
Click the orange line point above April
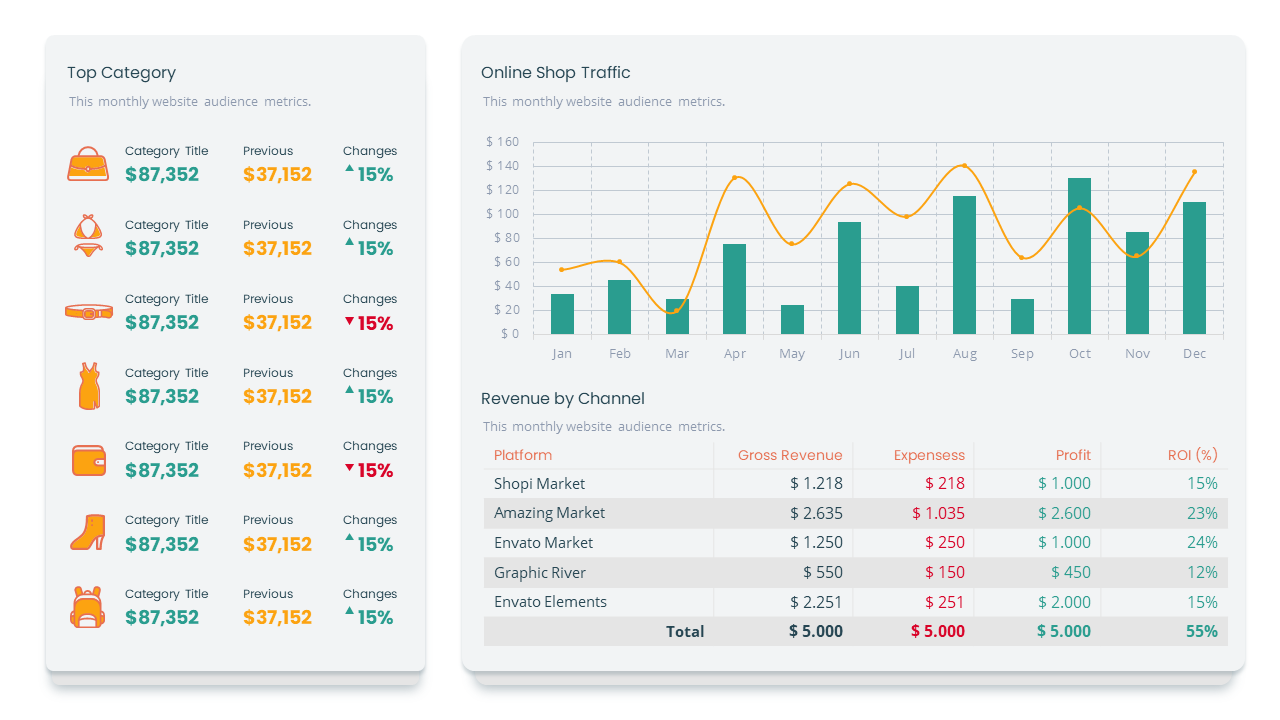(x=734, y=178)
